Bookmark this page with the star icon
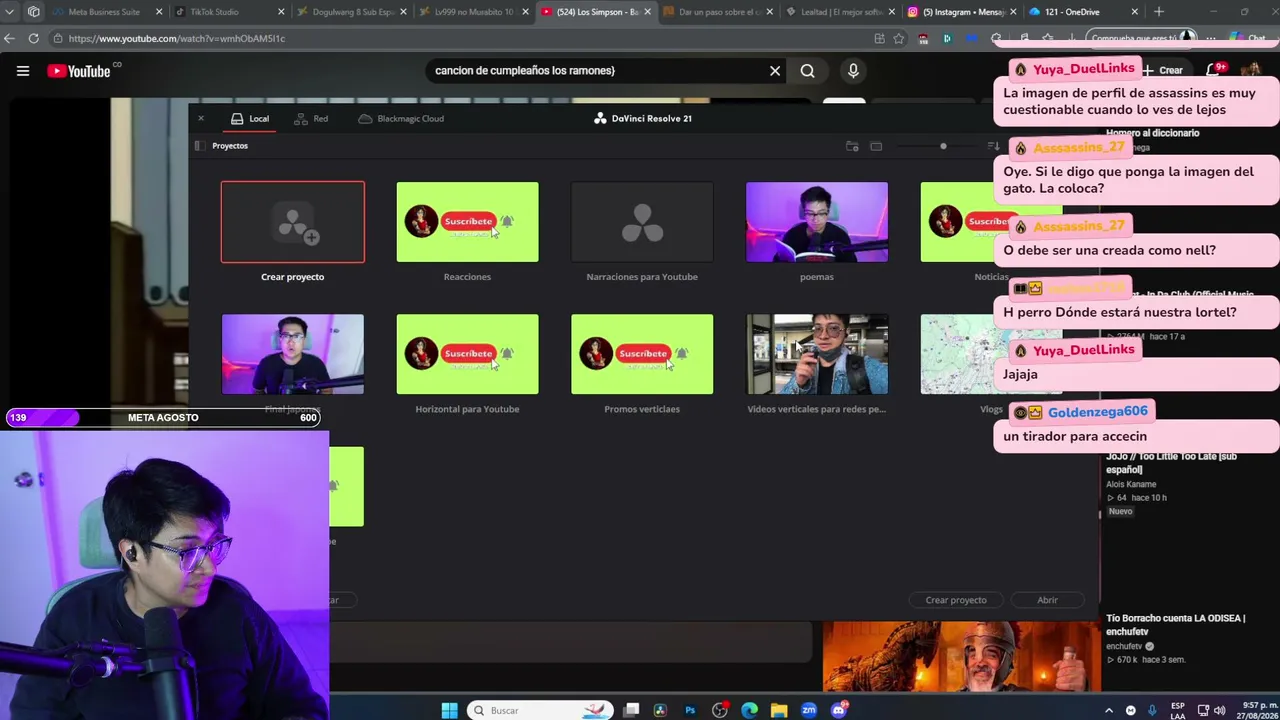Viewport: 1280px width, 720px height. pyautogui.click(x=899, y=38)
